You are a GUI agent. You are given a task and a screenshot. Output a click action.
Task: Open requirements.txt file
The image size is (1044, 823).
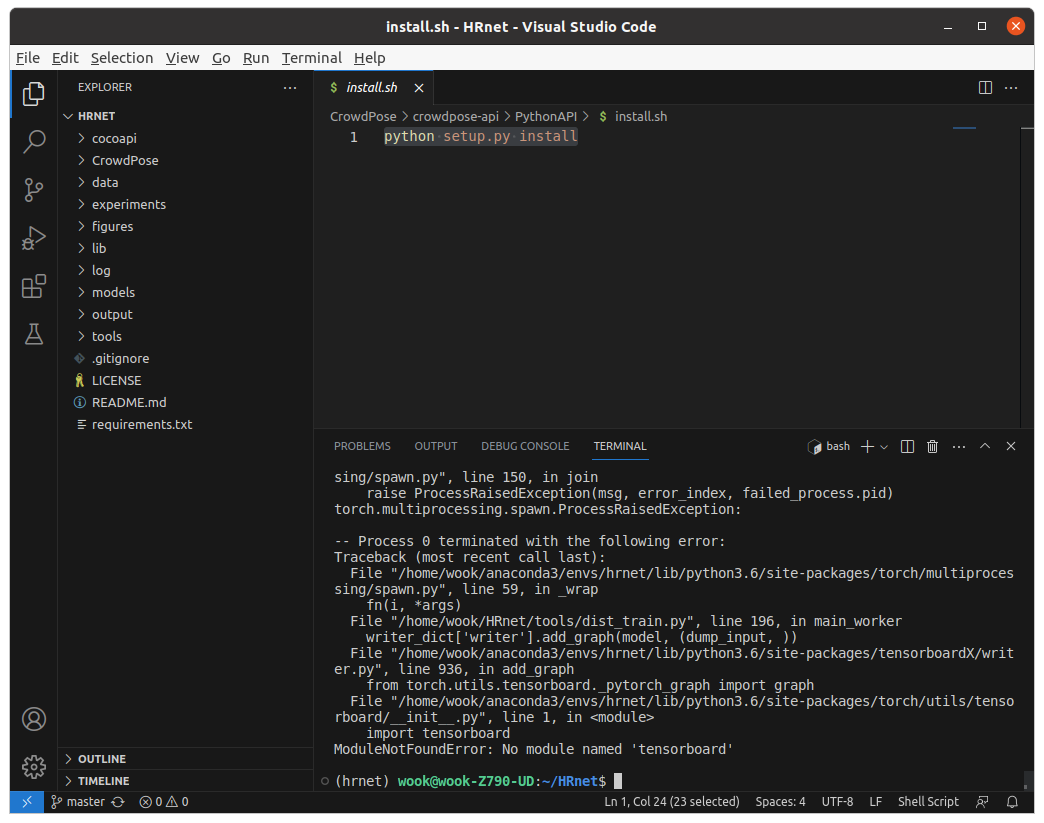185,424
